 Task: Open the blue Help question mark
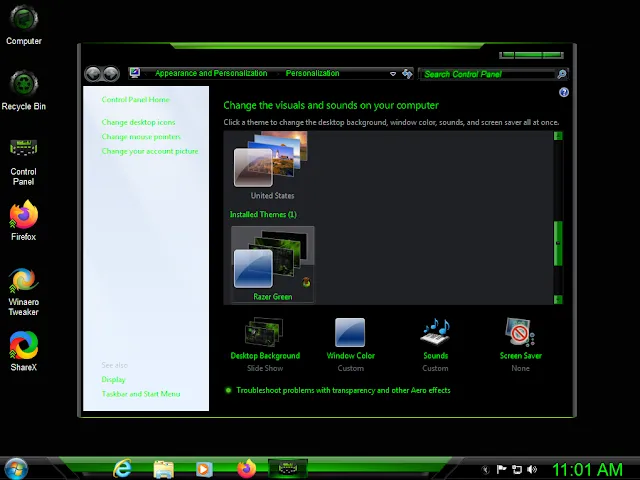click(x=564, y=92)
